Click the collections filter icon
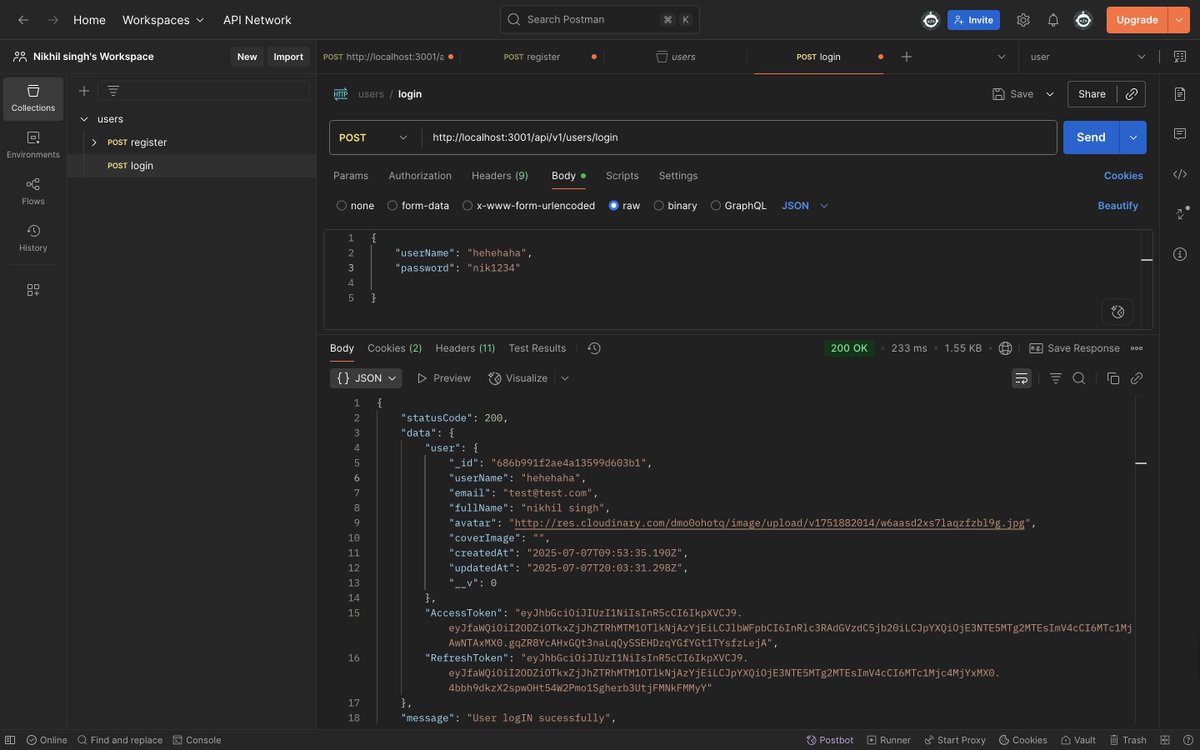The height and width of the screenshot is (750, 1200). (113, 91)
